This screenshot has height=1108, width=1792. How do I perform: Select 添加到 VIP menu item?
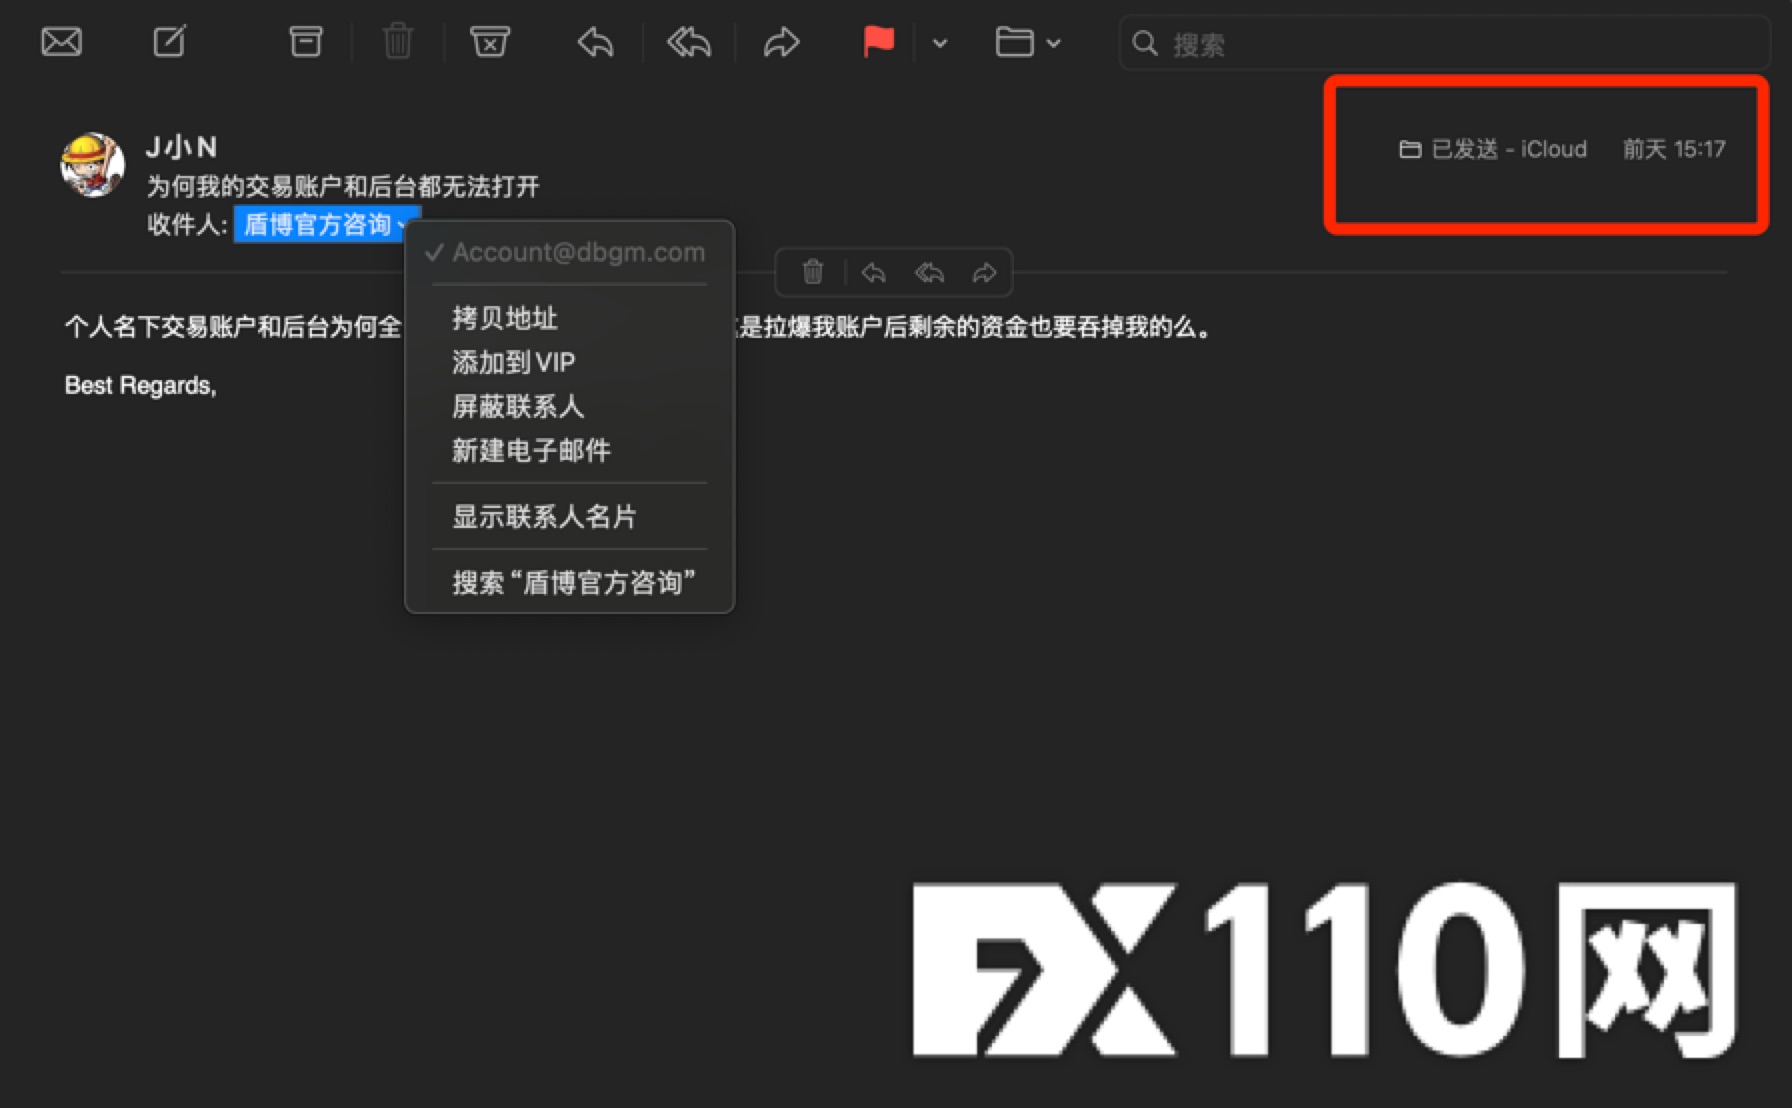point(513,362)
